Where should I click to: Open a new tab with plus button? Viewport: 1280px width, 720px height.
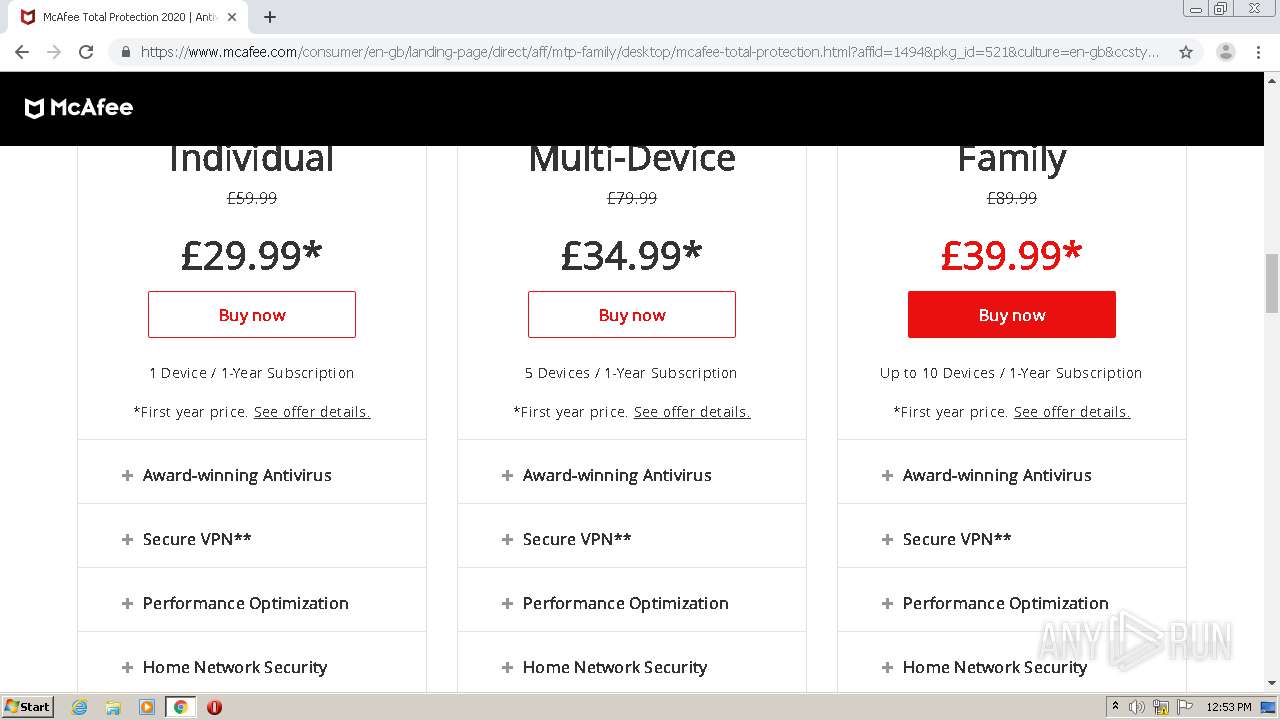[x=270, y=17]
